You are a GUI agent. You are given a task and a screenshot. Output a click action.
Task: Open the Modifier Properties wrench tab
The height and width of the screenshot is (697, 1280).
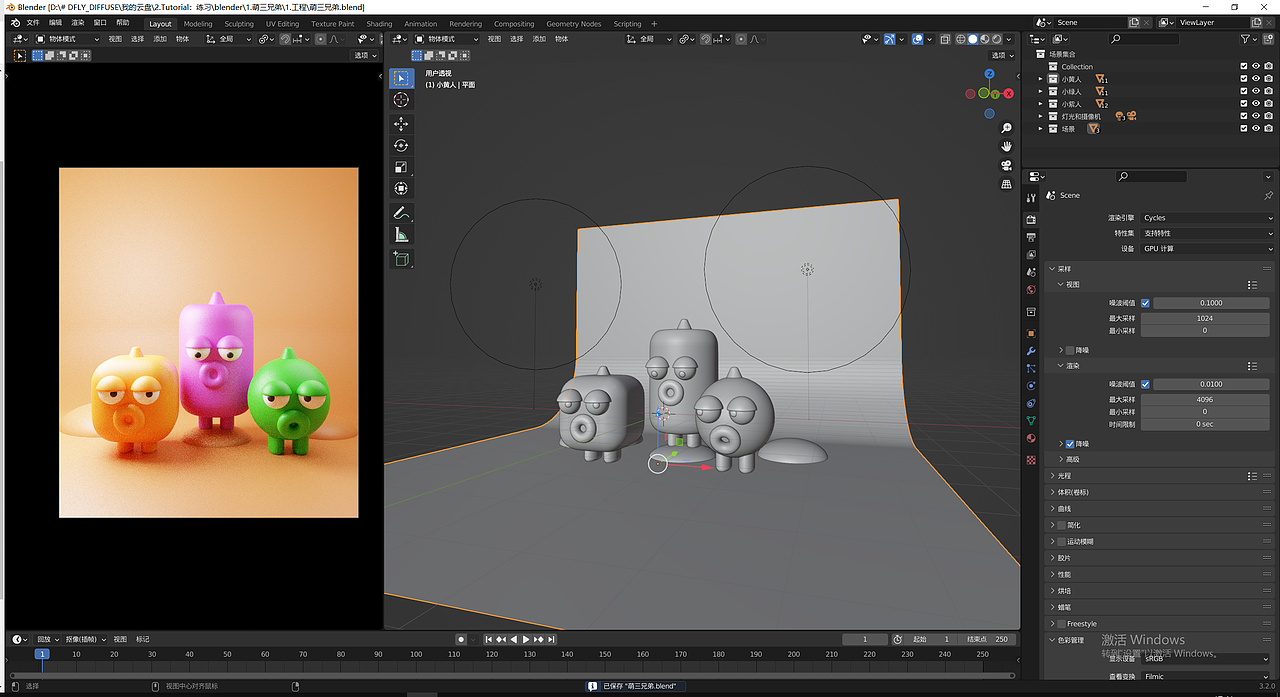[x=1030, y=351]
